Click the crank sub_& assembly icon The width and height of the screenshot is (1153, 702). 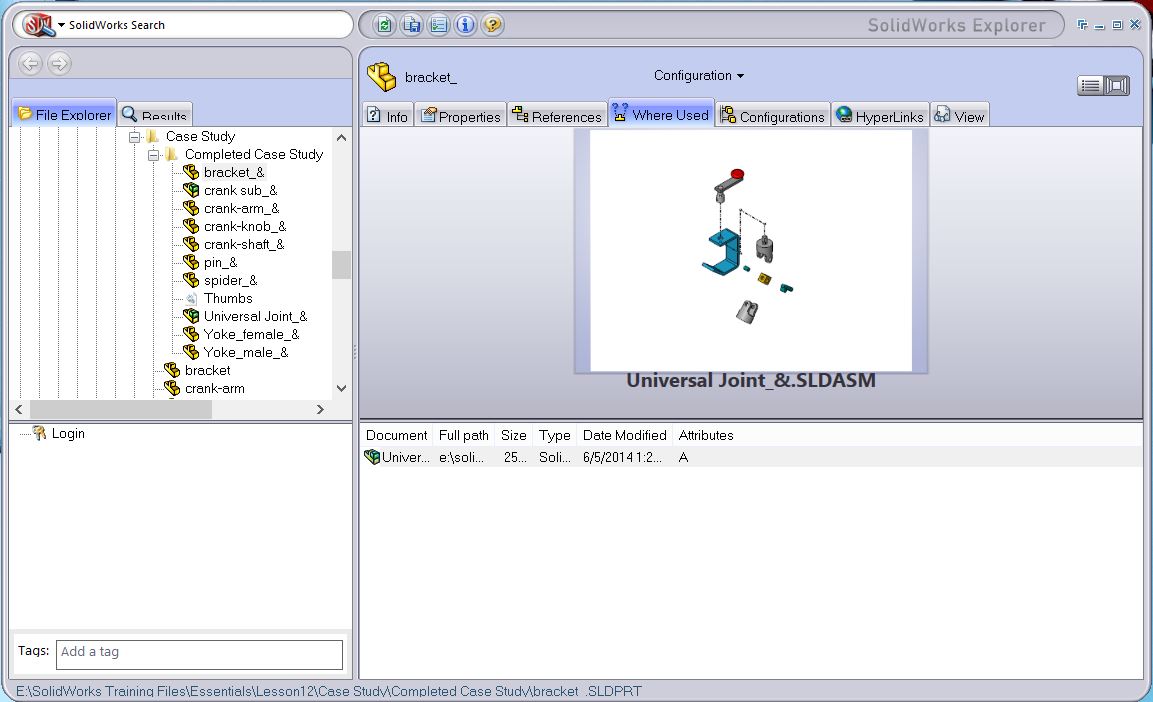[191, 190]
